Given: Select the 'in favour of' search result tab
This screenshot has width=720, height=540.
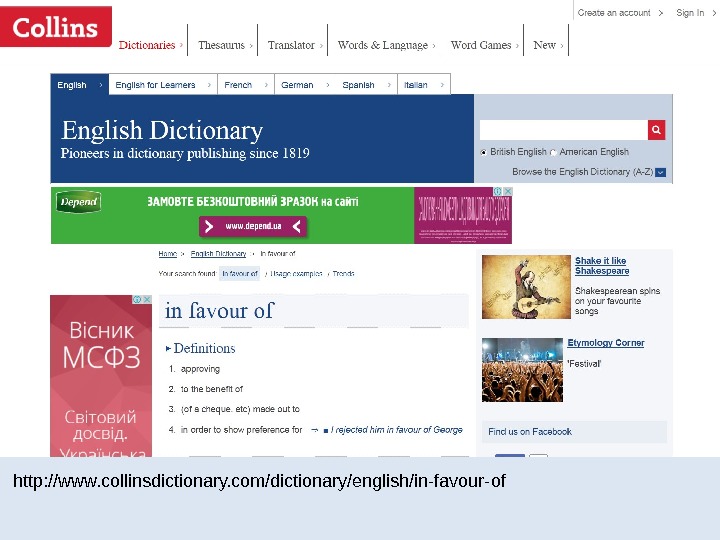Looking at the screenshot, I should pyautogui.click(x=240, y=274).
